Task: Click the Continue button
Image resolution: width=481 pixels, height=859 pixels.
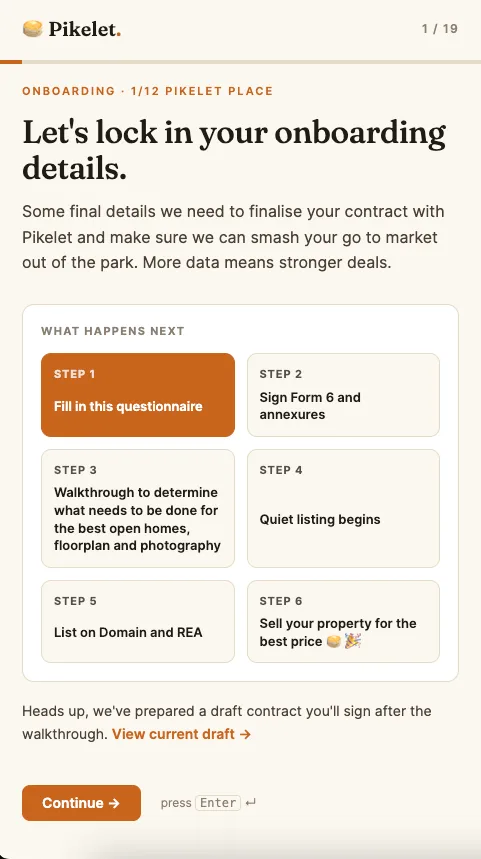Action: [81, 803]
